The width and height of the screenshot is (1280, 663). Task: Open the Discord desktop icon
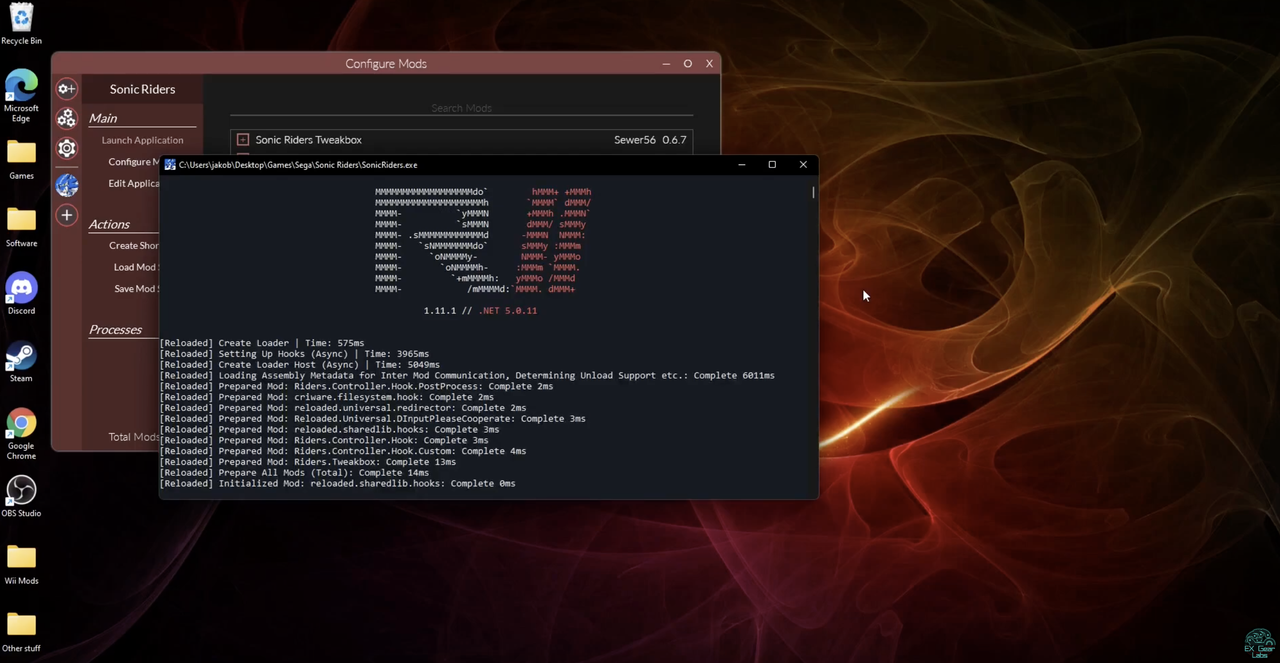point(21,294)
